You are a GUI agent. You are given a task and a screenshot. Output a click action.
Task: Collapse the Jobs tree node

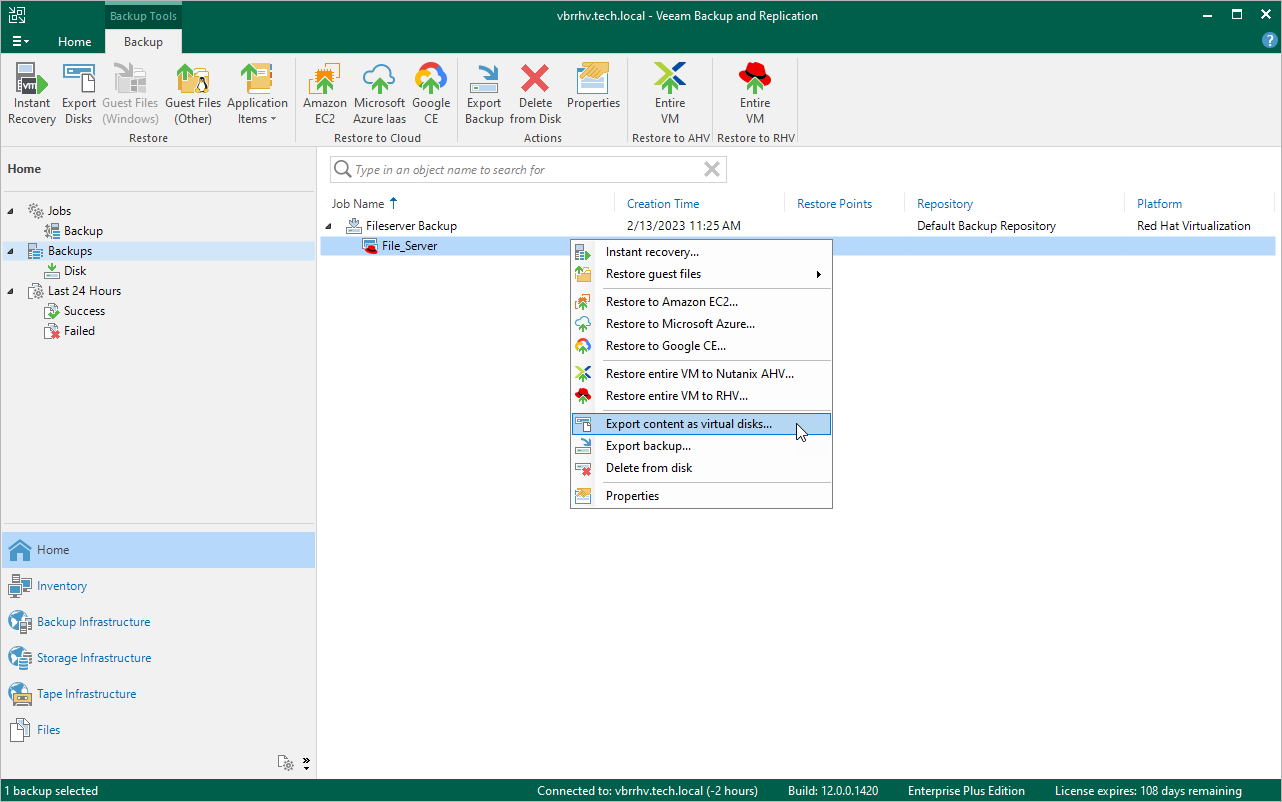pos(11,211)
